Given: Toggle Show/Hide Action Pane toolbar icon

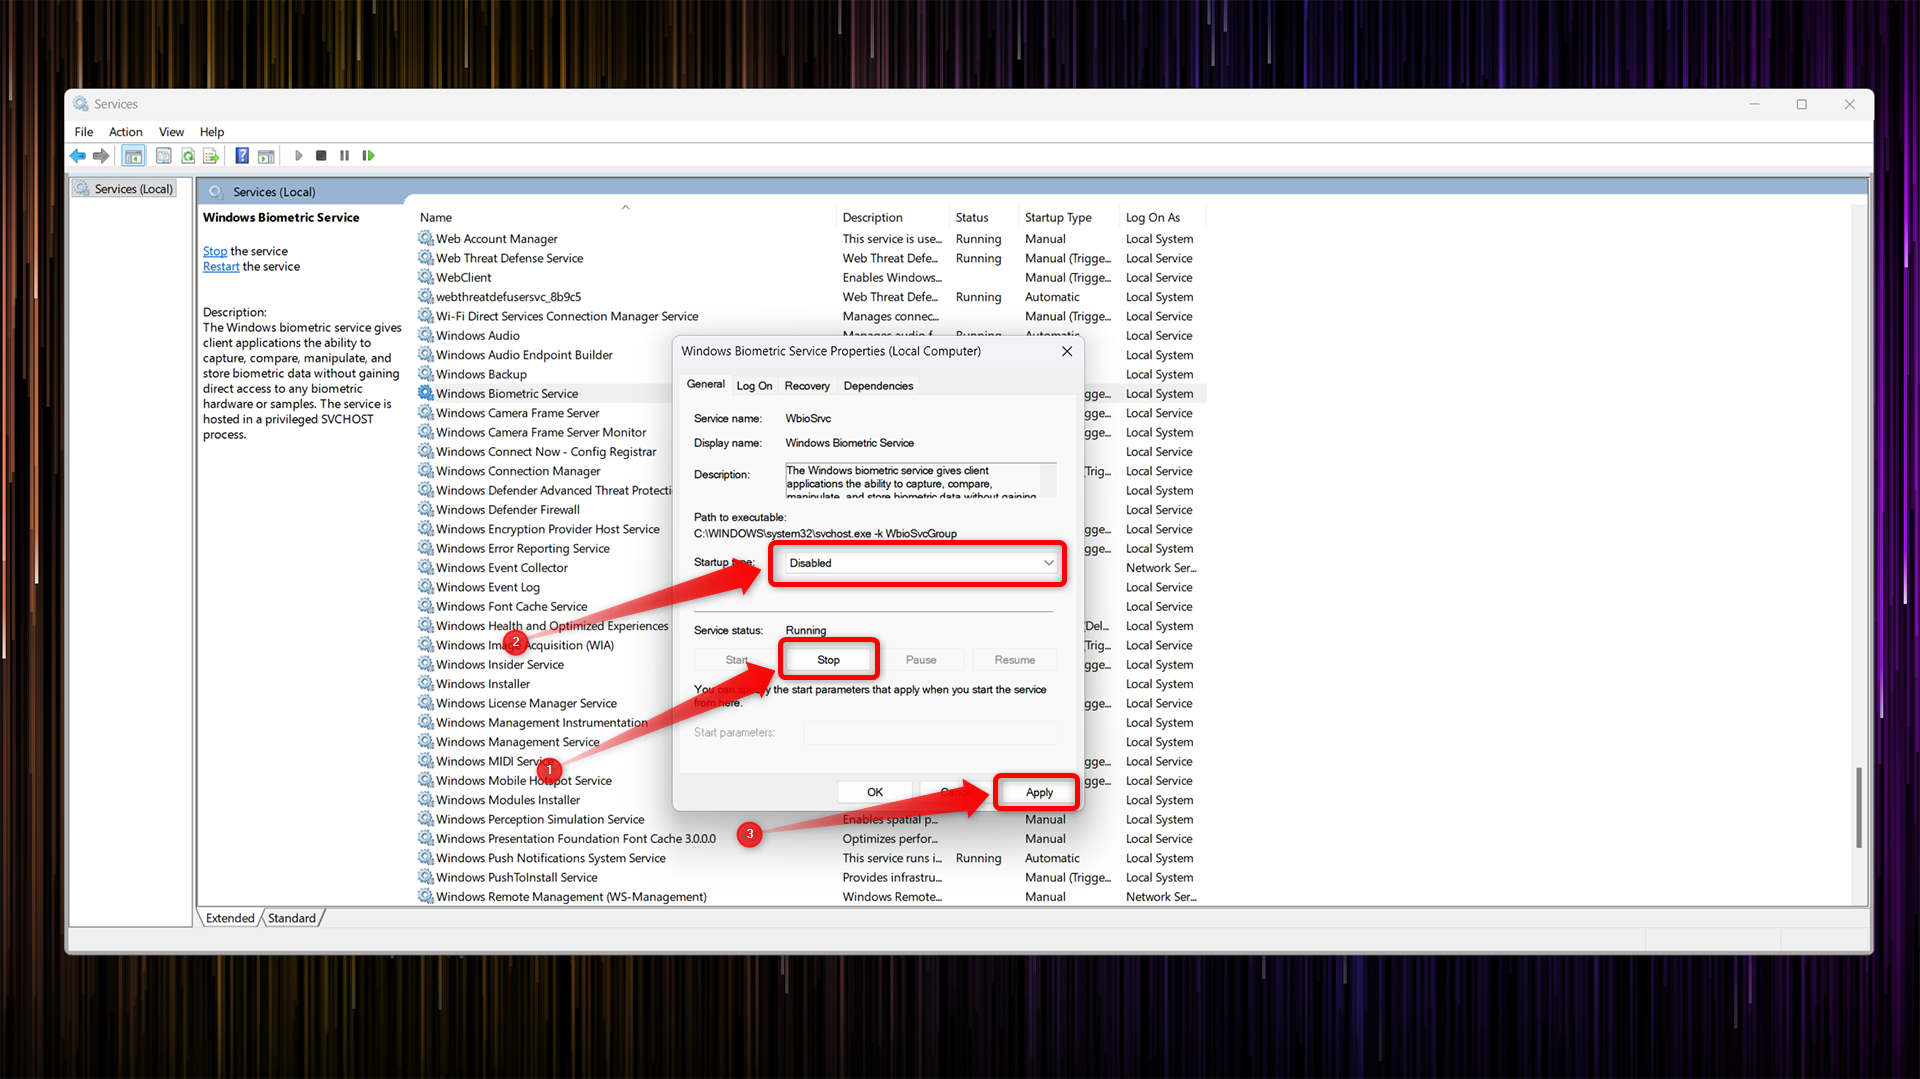Looking at the screenshot, I should point(266,156).
